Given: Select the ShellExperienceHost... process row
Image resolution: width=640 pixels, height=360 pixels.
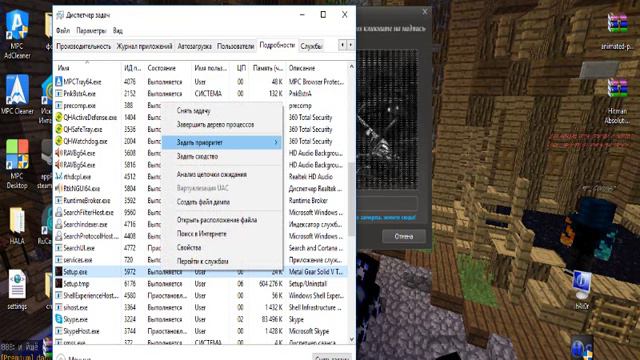Looking at the screenshot, I should (x=201, y=296).
